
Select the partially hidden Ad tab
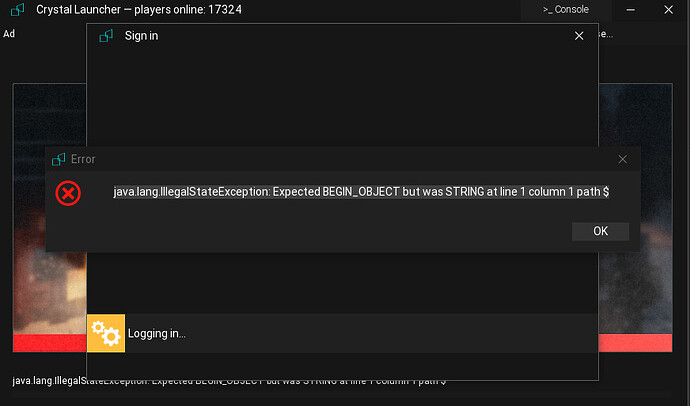coord(9,33)
